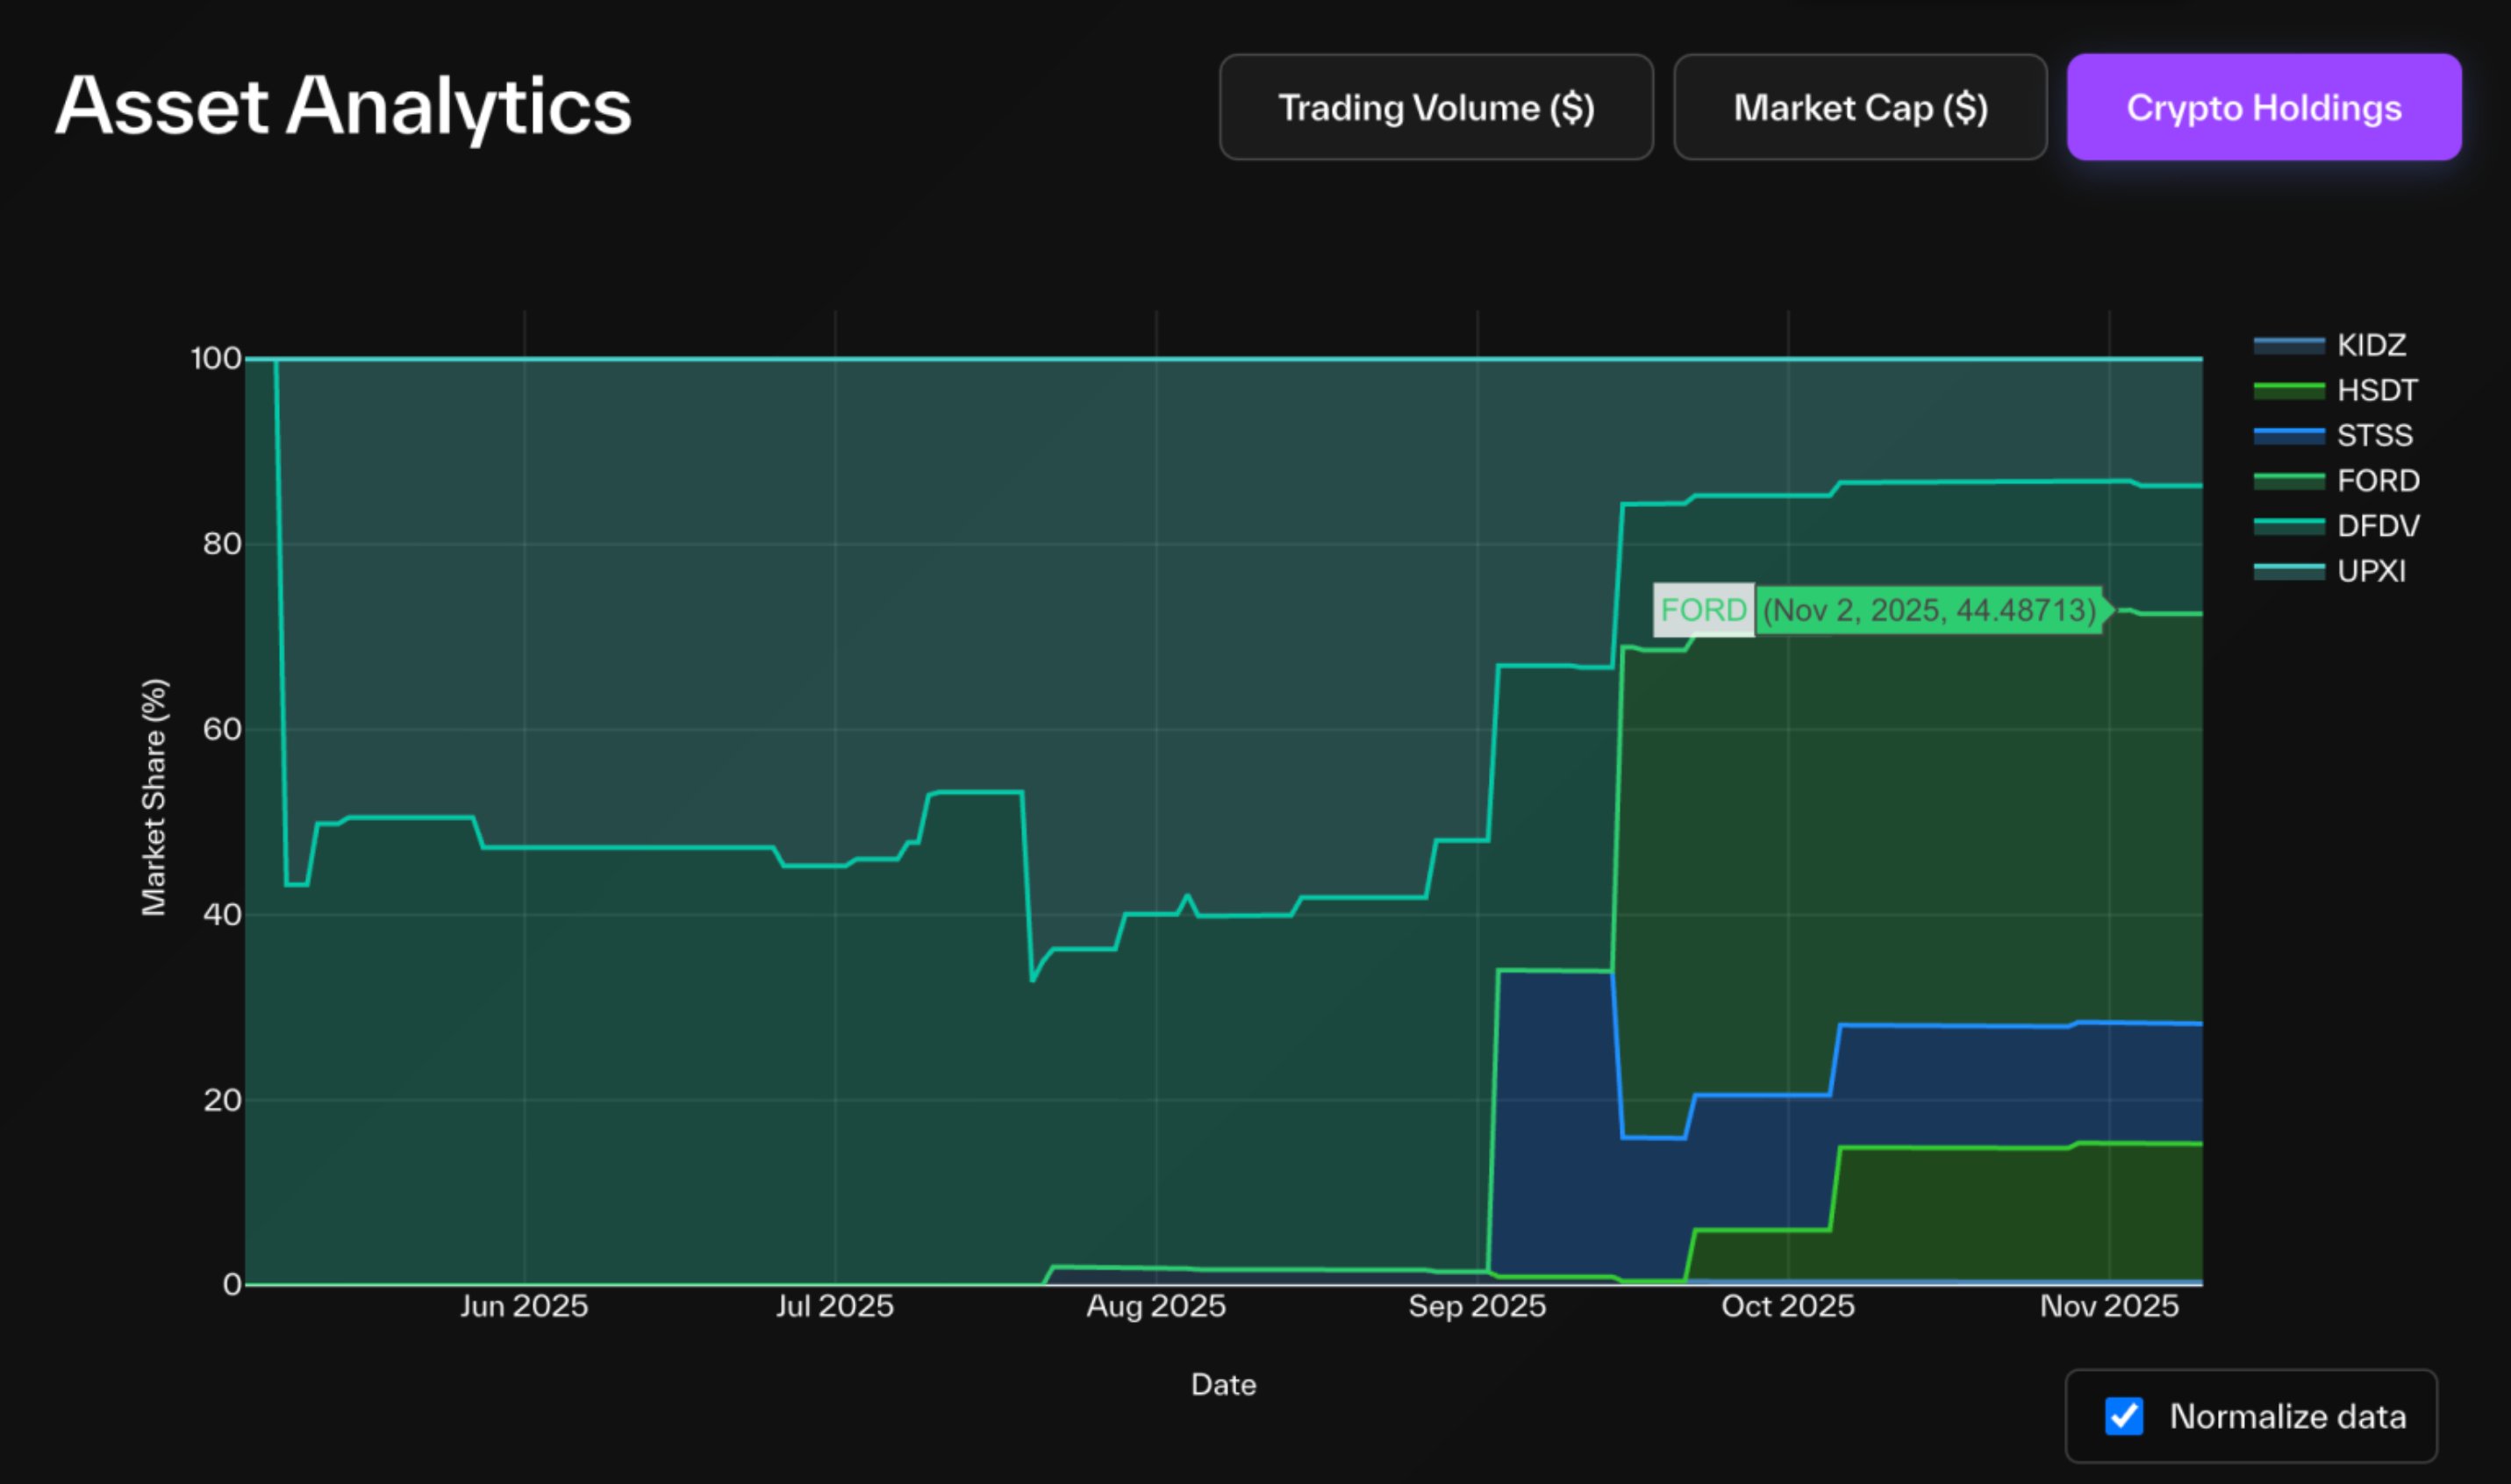Hide the HSDT series via legend label

click(2376, 390)
